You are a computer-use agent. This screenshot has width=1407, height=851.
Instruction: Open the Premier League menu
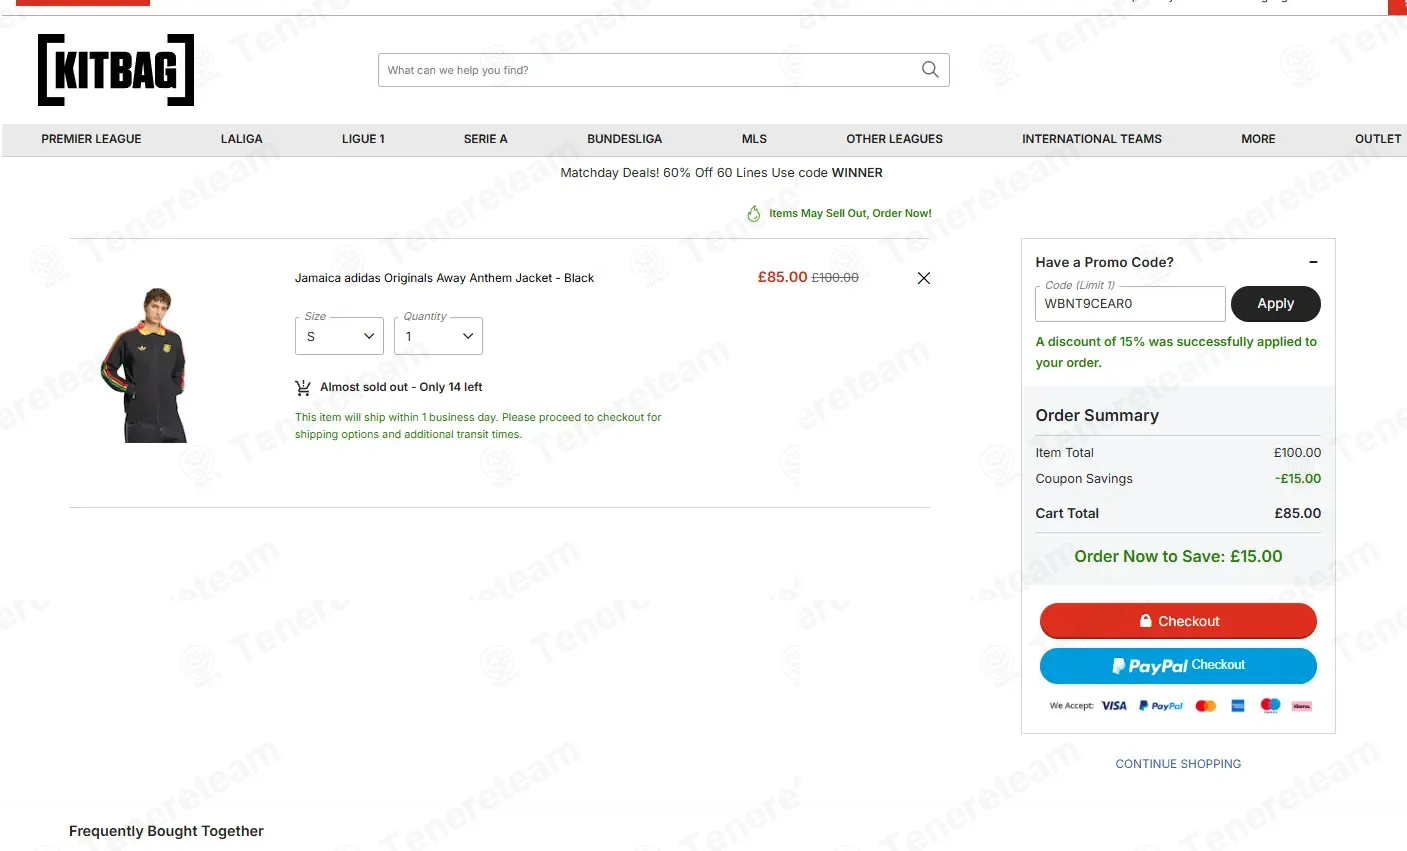click(91, 139)
